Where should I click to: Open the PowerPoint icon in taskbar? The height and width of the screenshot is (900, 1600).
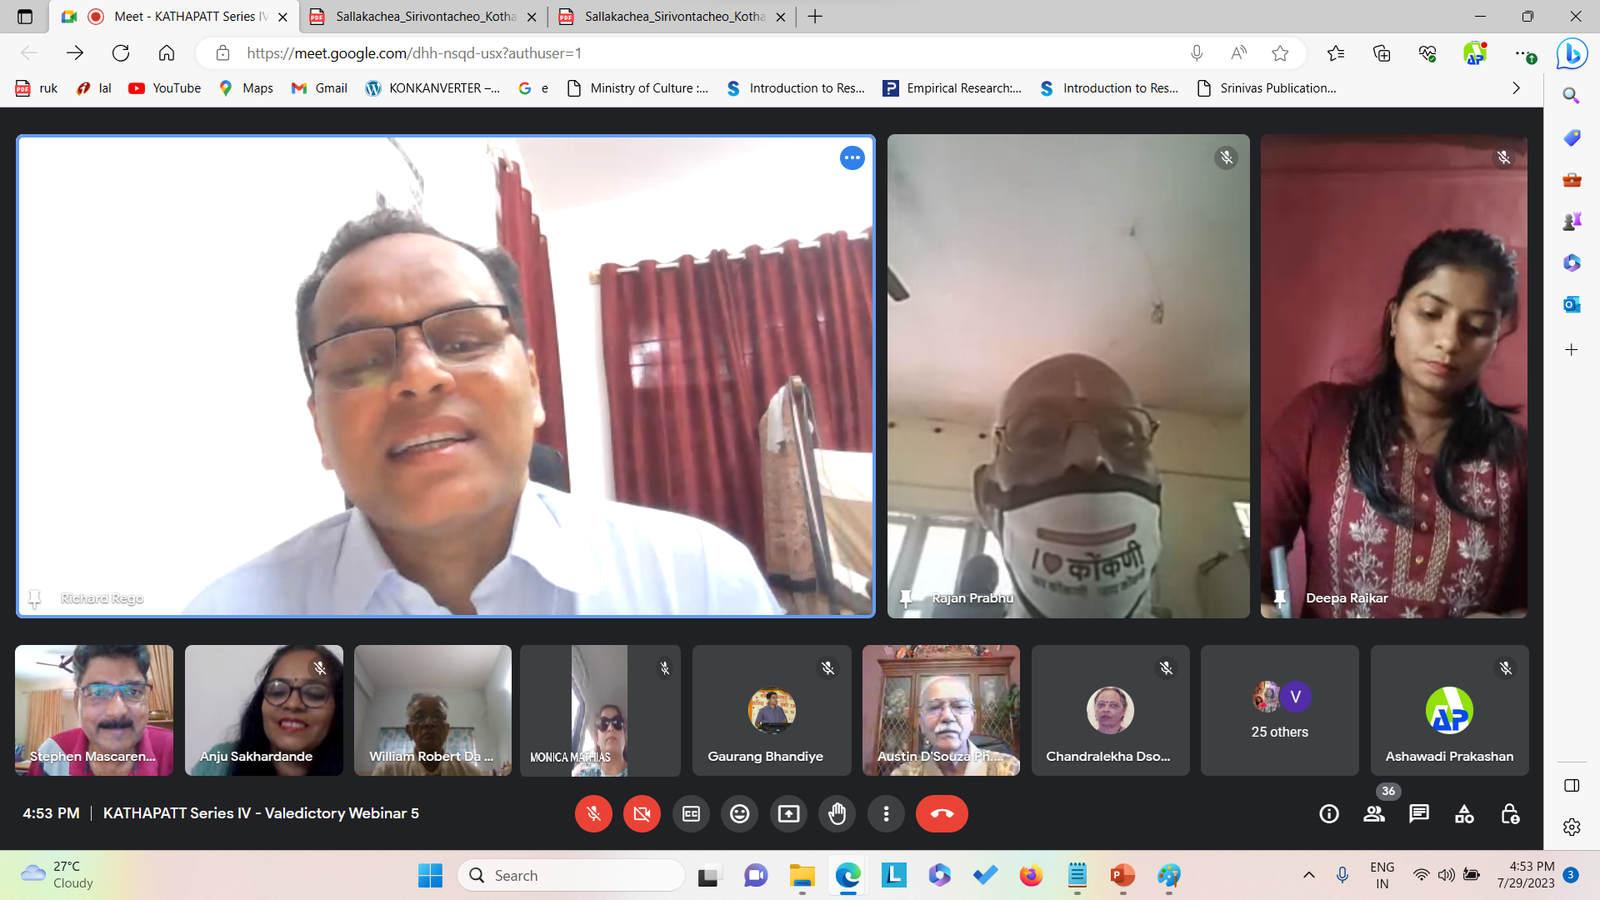coord(1122,875)
